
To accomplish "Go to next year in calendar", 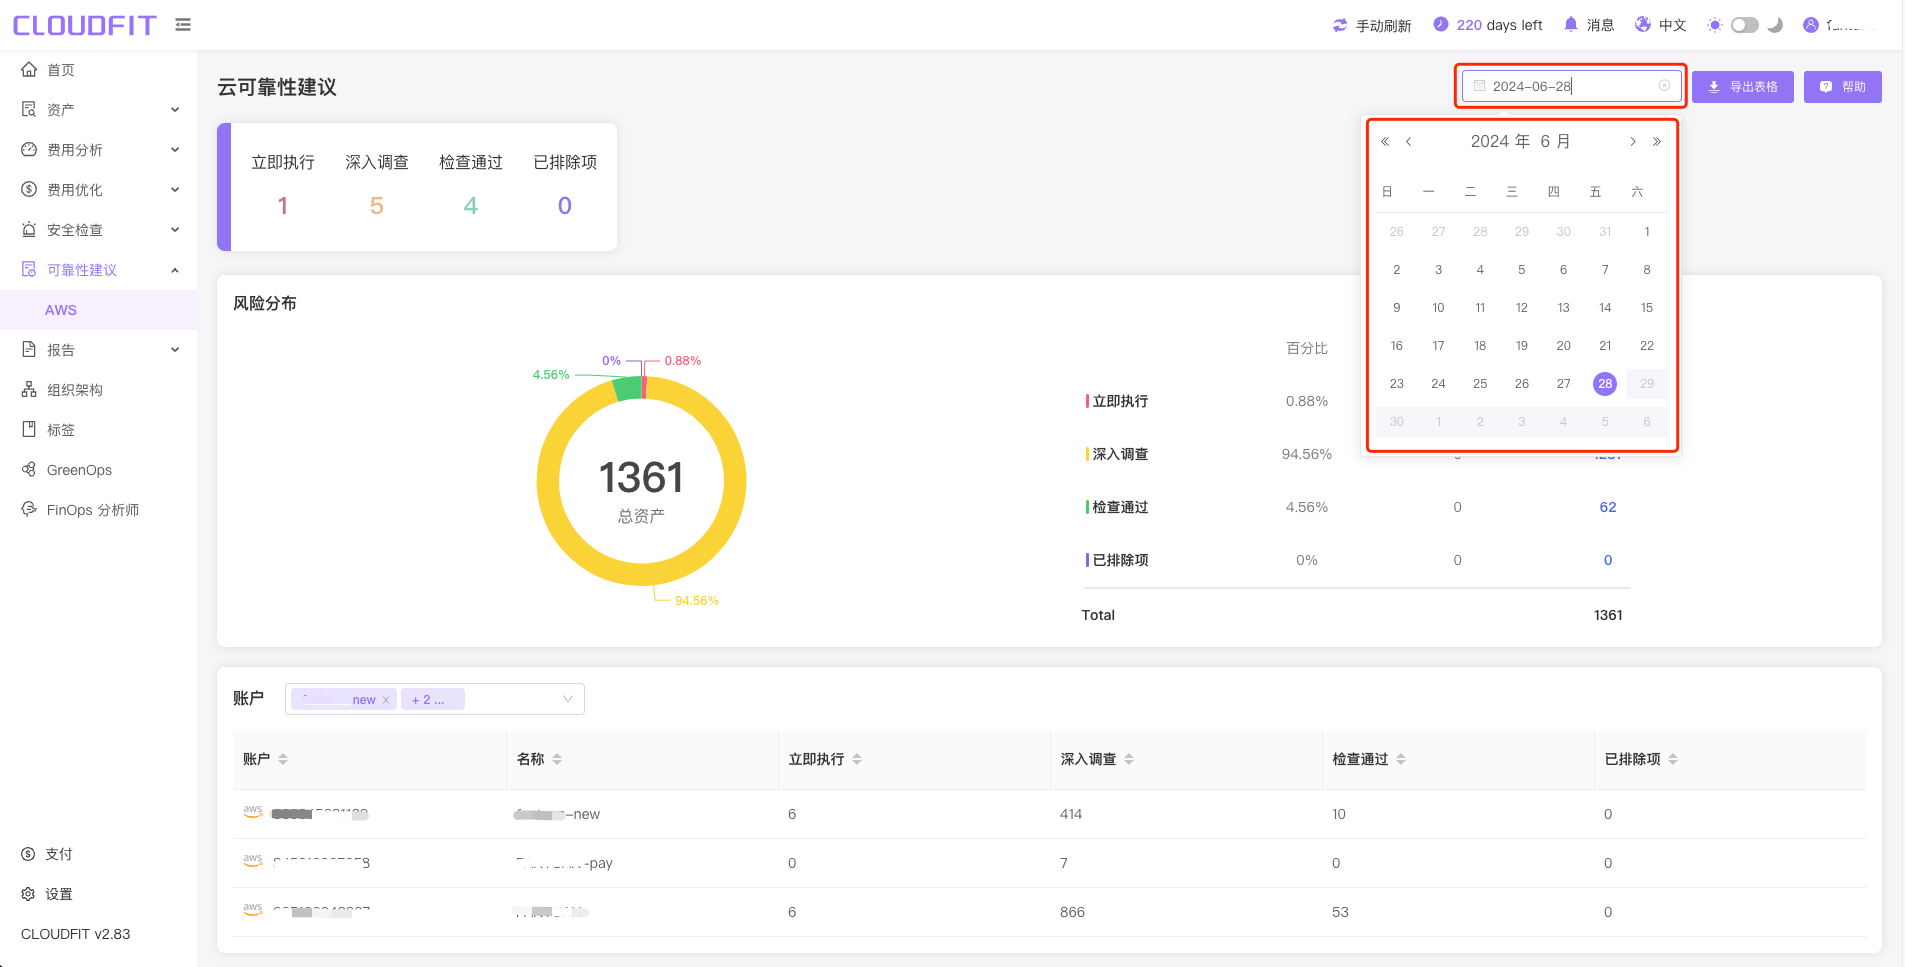I will 1657,142.
